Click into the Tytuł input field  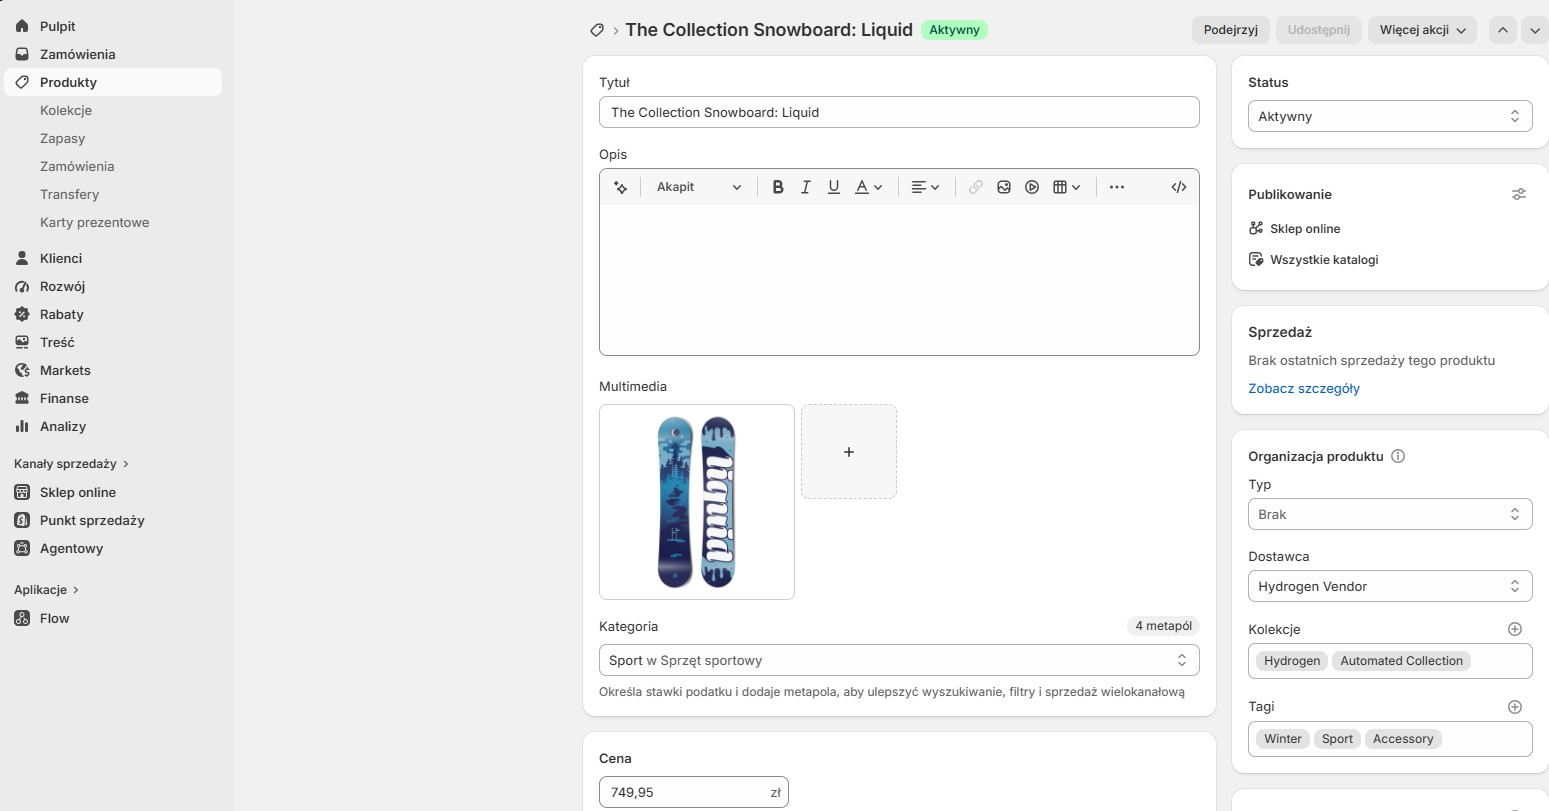pyautogui.click(x=899, y=112)
